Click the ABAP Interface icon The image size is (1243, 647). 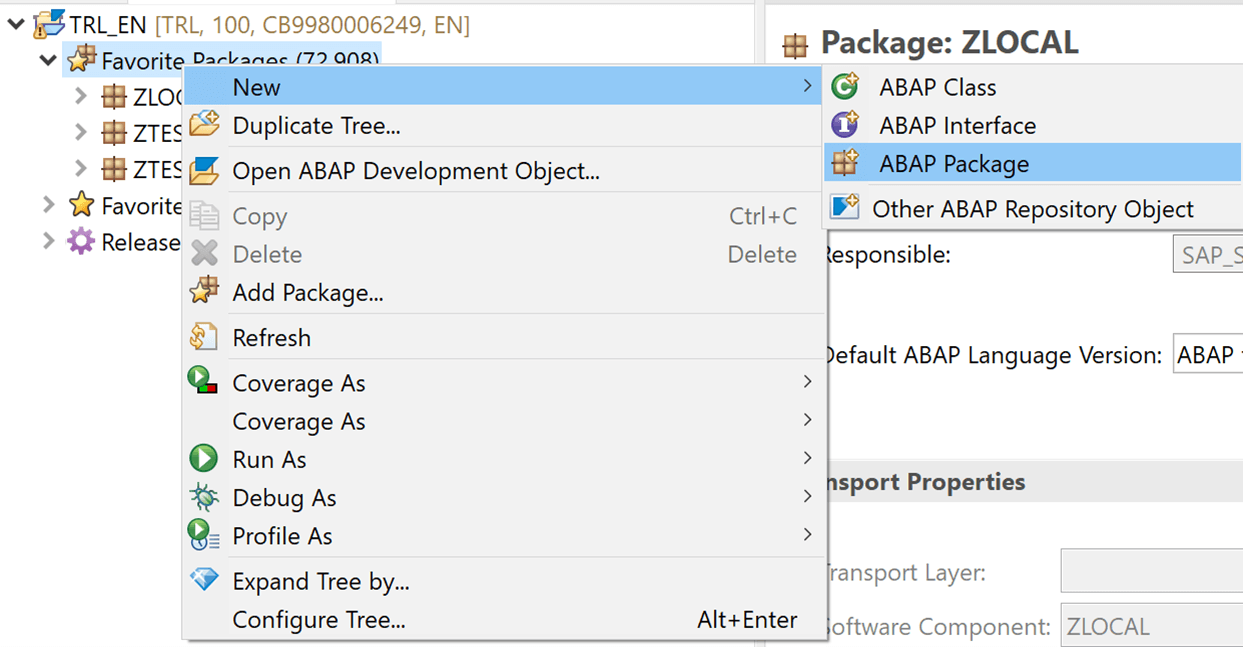pos(845,126)
